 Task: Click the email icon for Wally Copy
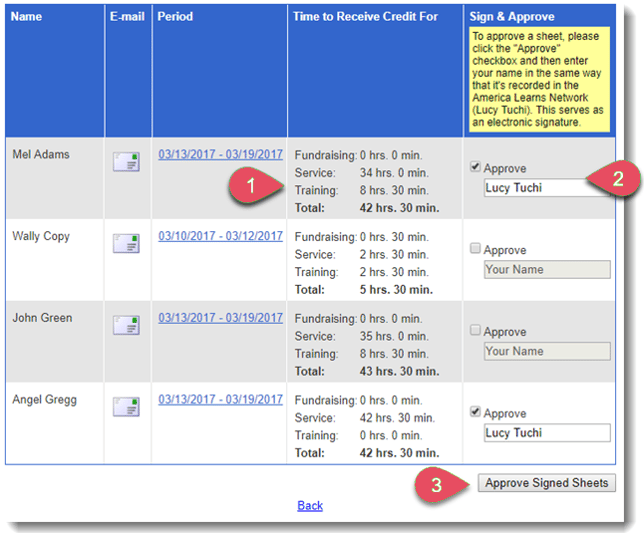(126, 244)
